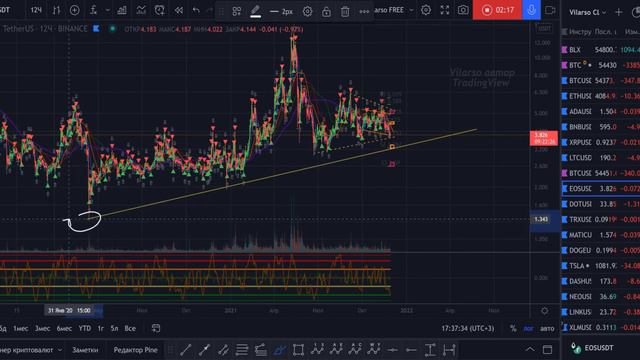
Task: Select the horizontal line drawing tool
Action: pos(392,350)
